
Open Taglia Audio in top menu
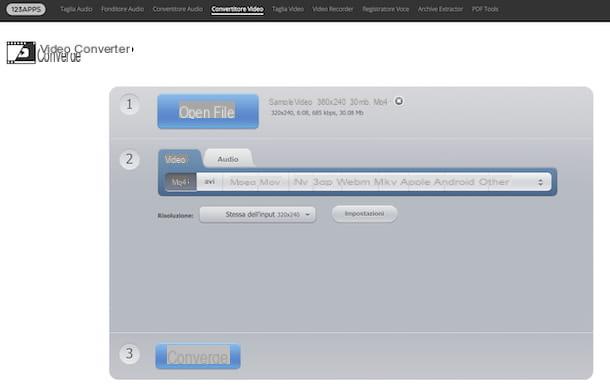click(76, 9)
